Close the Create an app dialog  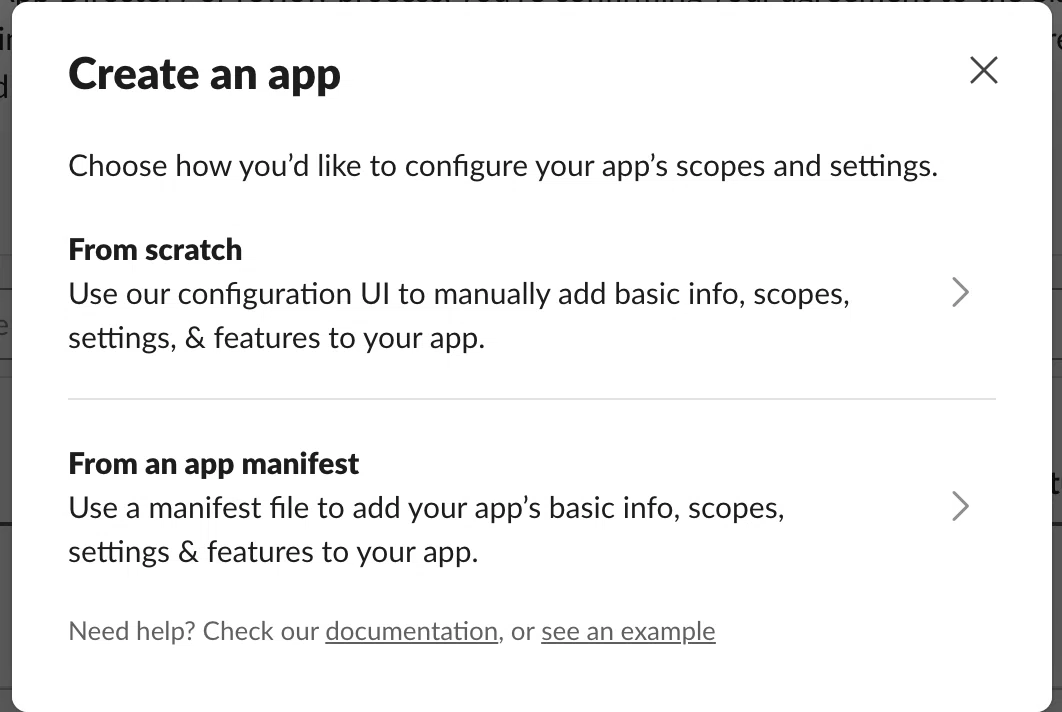pyautogui.click(x=983, y=70)
